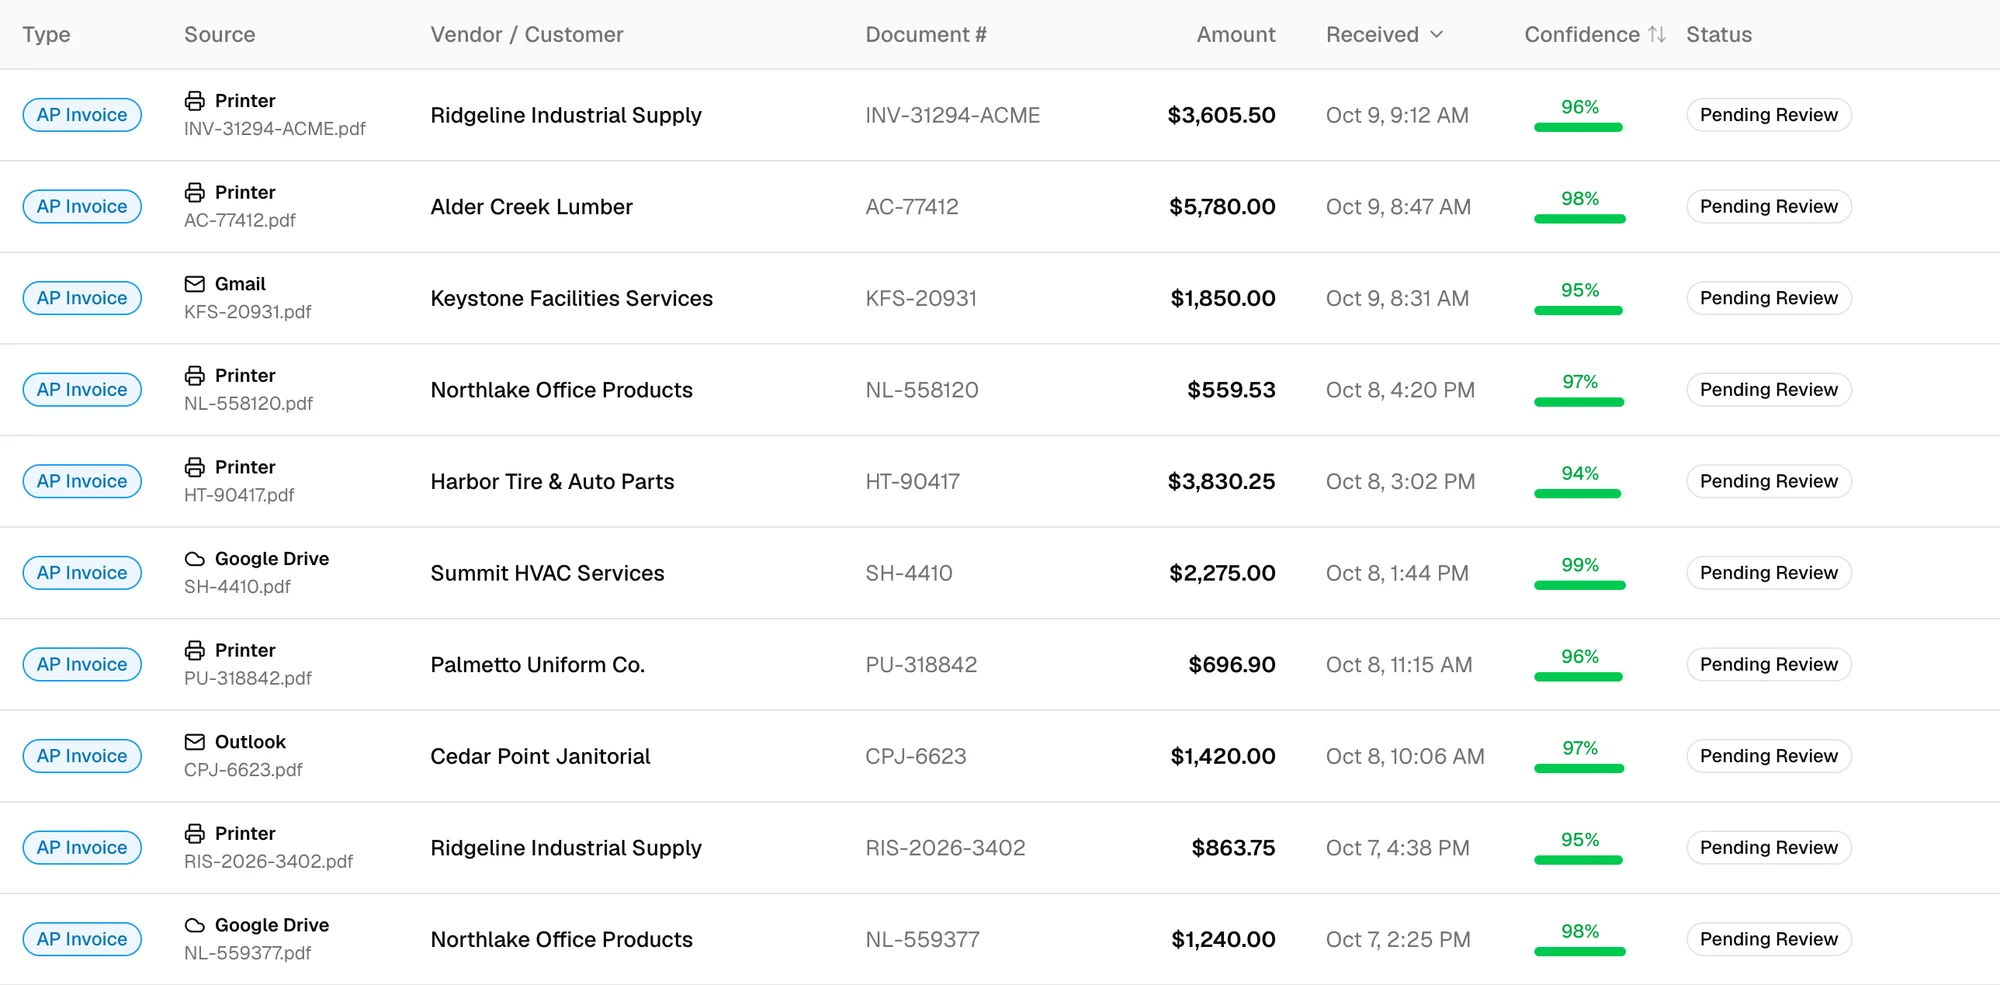Click the Outlook envelope icon for CPJ-6623.pdf
The width and height of the screenshot is (2000, 985).
pyautogui.click(x=195, y=742)
